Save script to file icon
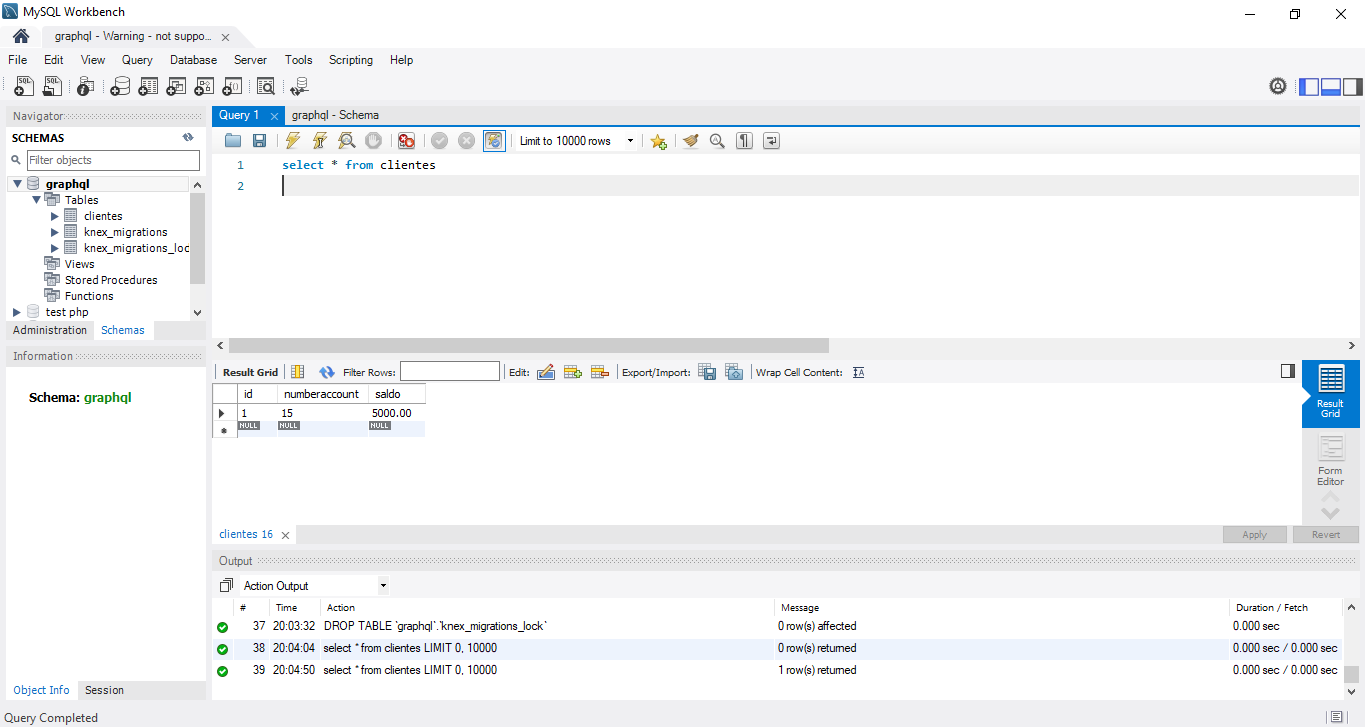This screenshot has width=1365, height=727. click(x=259, y=141)
